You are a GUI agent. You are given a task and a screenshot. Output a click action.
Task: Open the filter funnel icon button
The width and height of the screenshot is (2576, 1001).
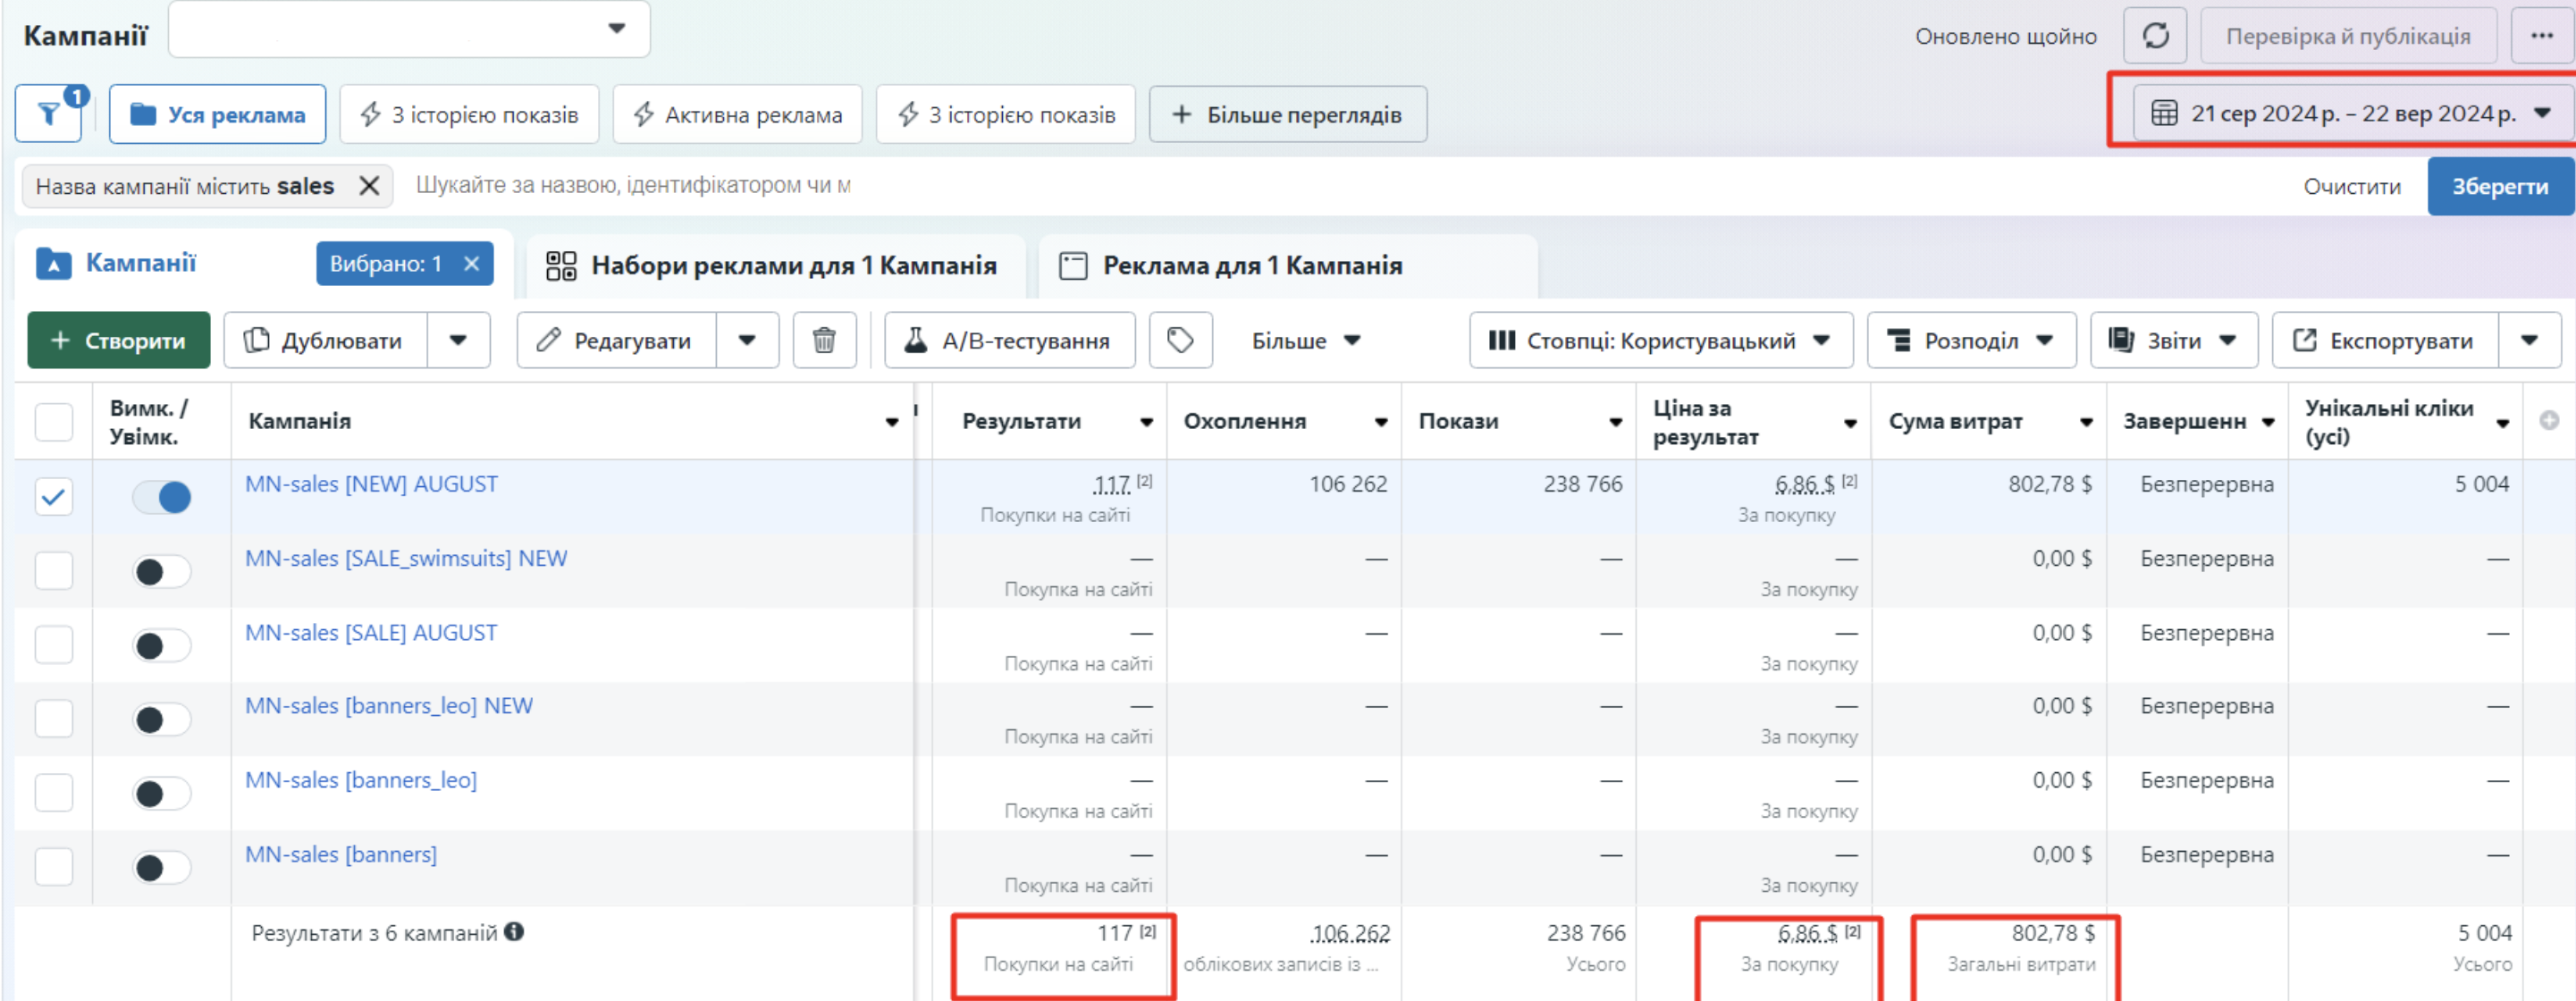pyautogui.click(x=48, y=114)
